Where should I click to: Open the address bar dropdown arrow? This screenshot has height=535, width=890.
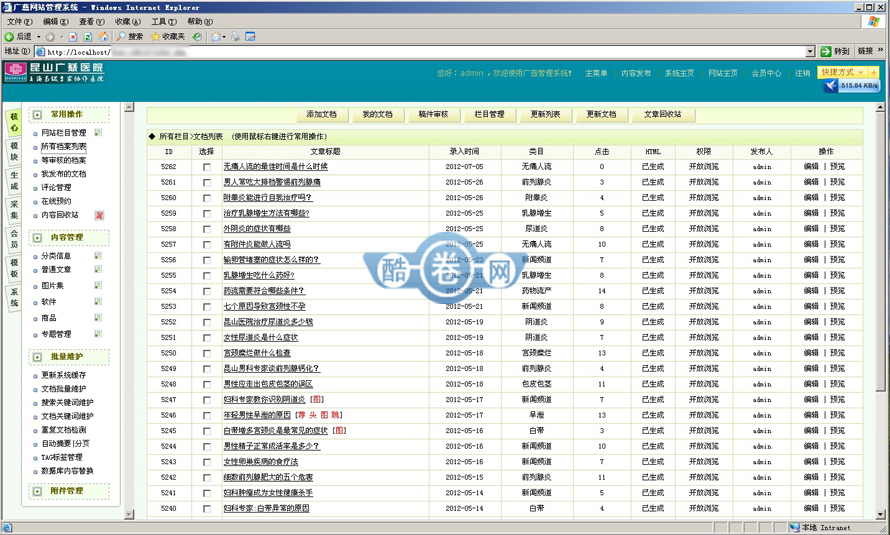(811, 52)
